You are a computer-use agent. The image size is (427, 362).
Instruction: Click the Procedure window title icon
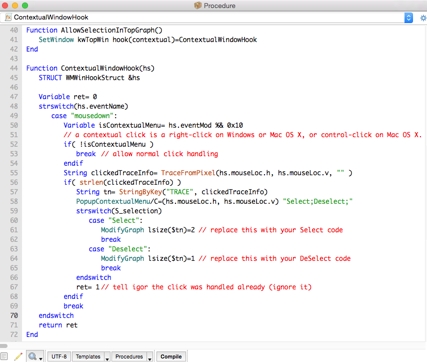coord(198,5)
